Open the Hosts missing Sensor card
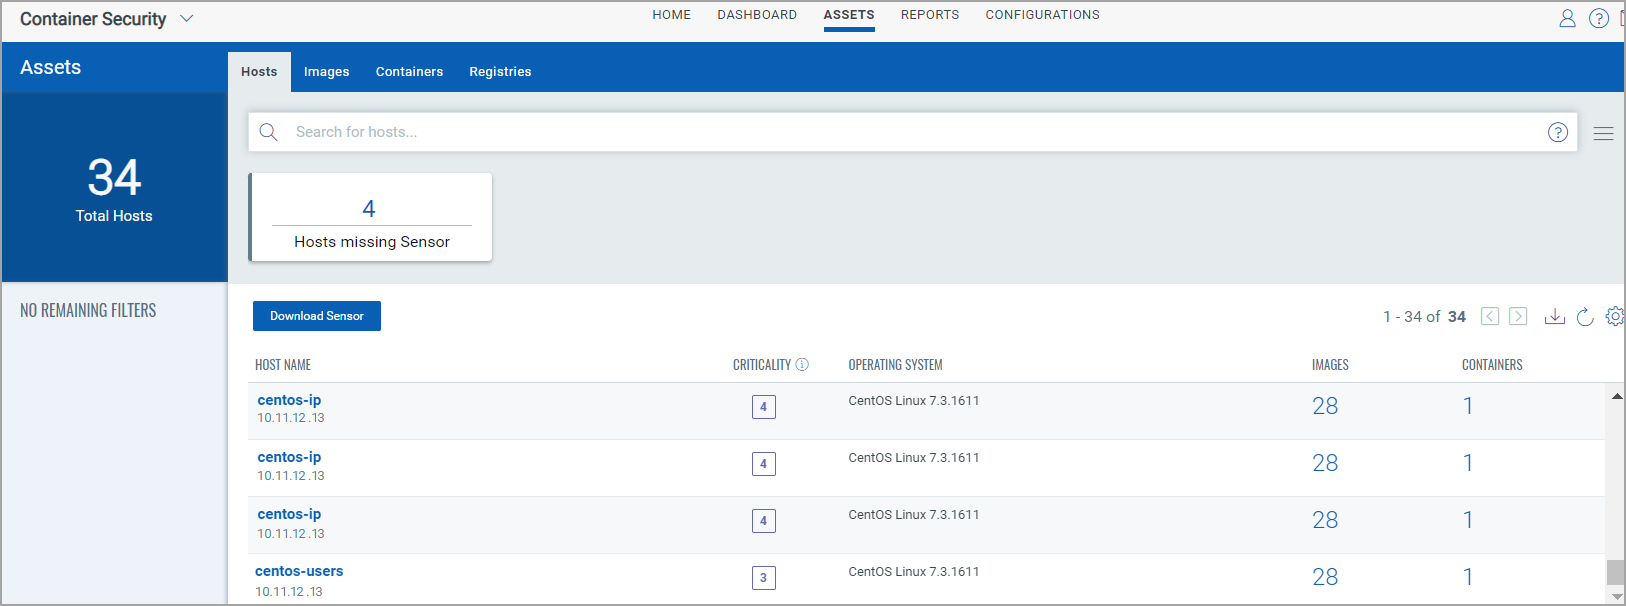The width and height of the screenshot is (1626, 606). 371,217
